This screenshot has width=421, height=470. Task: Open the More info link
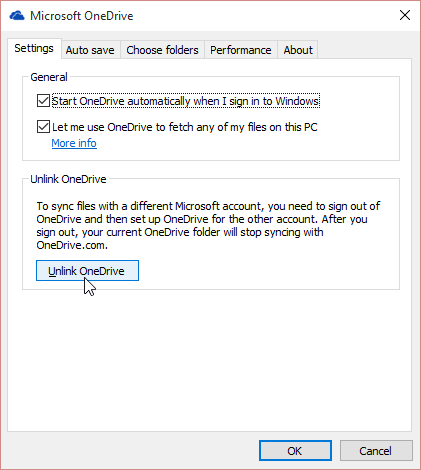[74, 143]
